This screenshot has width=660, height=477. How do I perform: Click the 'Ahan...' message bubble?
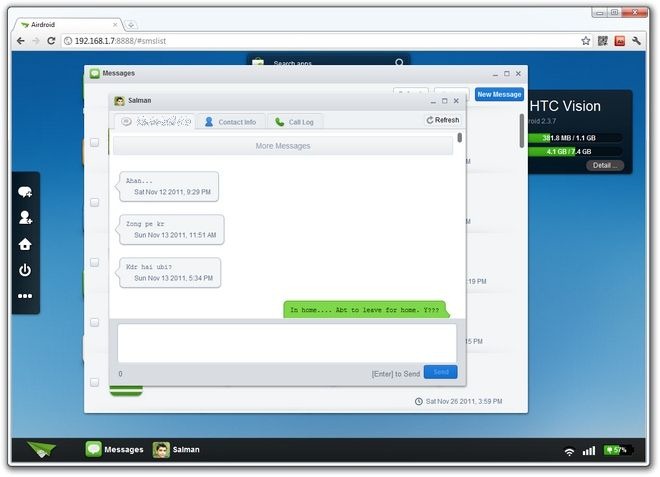click(168, 186)
